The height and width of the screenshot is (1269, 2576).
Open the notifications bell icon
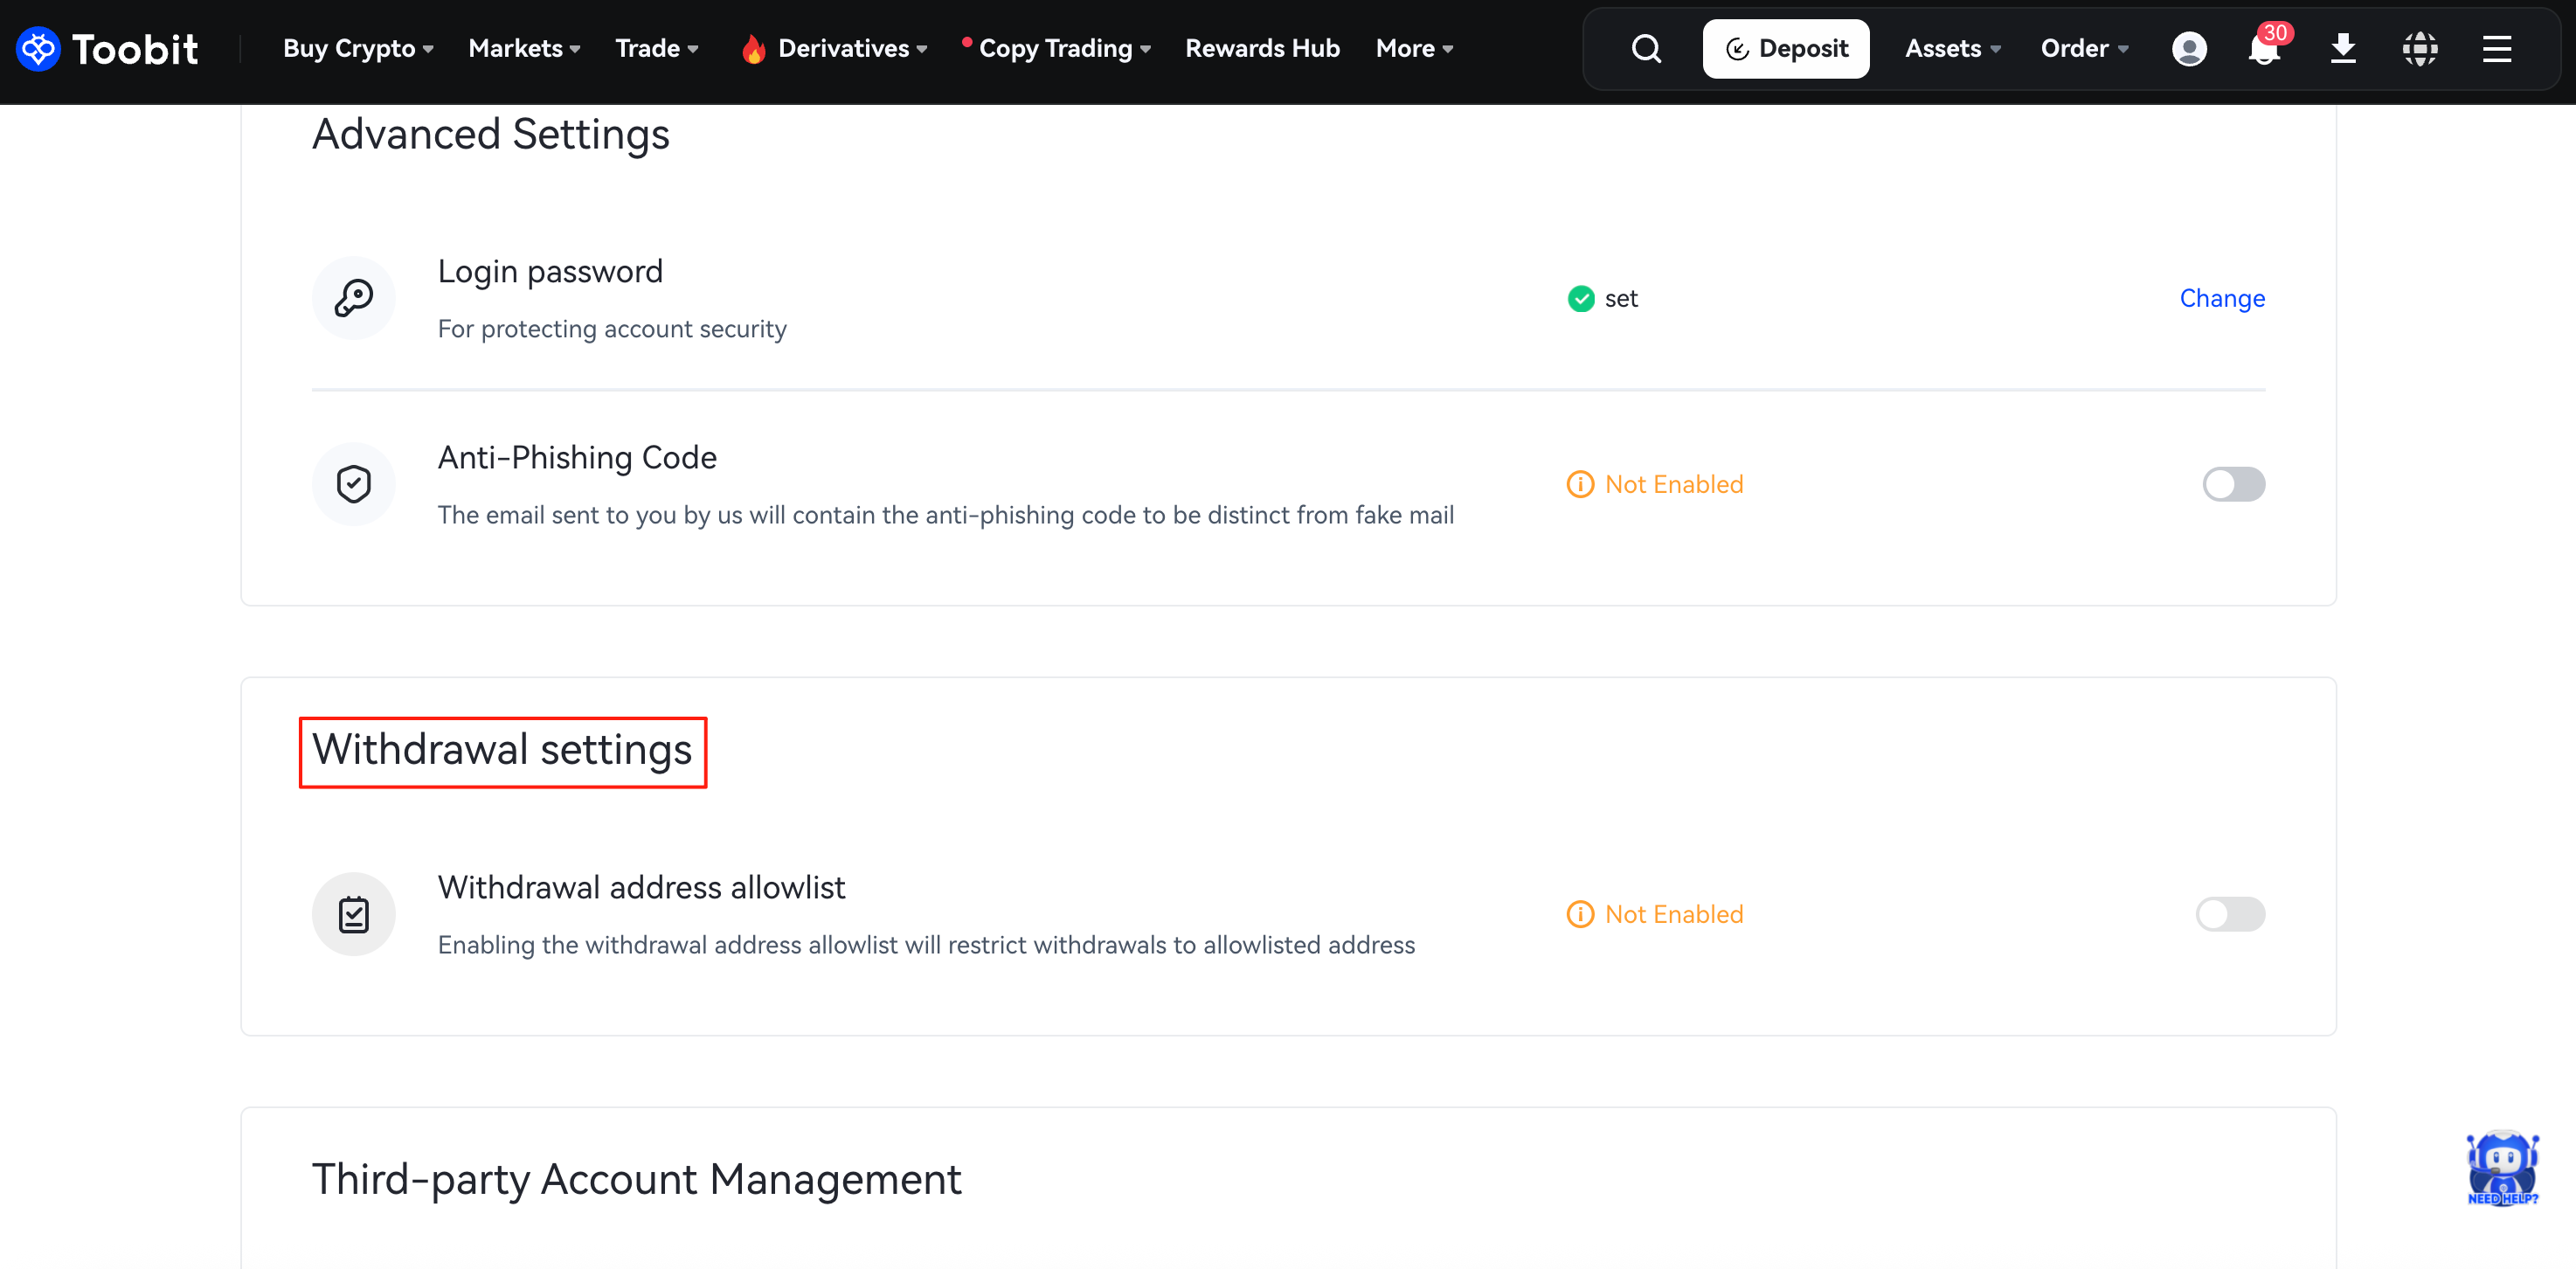coord(2263,48)
